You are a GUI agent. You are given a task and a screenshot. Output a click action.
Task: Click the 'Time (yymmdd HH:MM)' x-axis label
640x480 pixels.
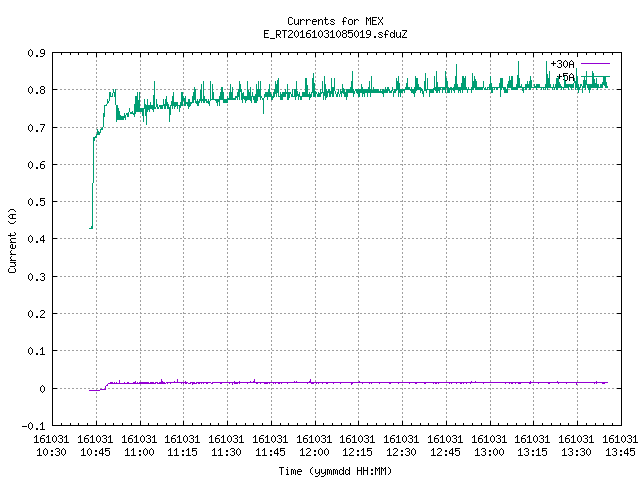click(x=335, y=471)
